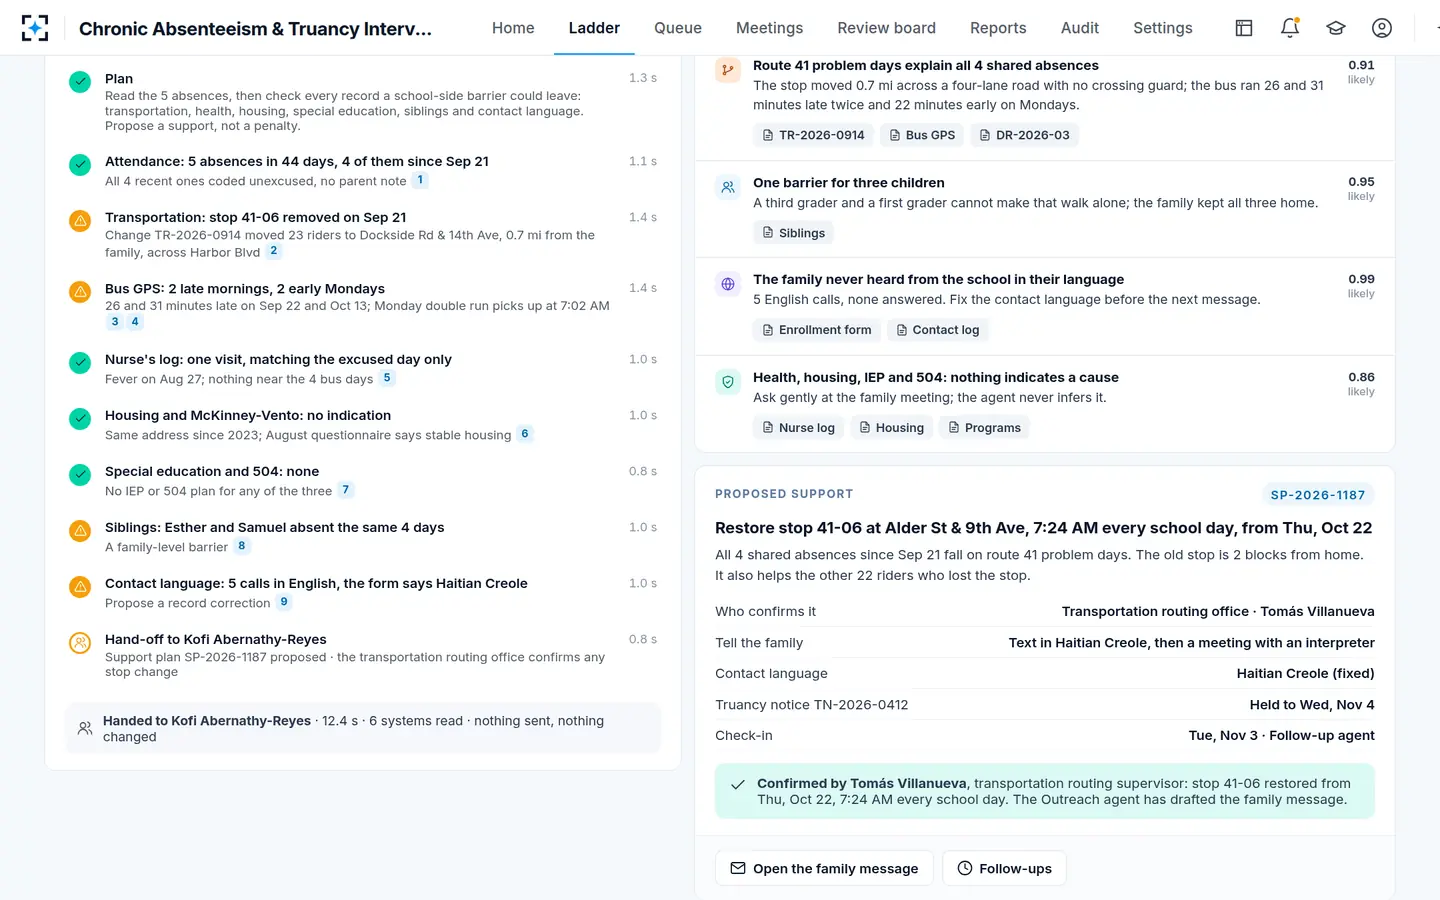The height and width of the screenshot is (900, 1440).
Task: Click the green check icon beside Plan
Action: (x=80, y=81)
